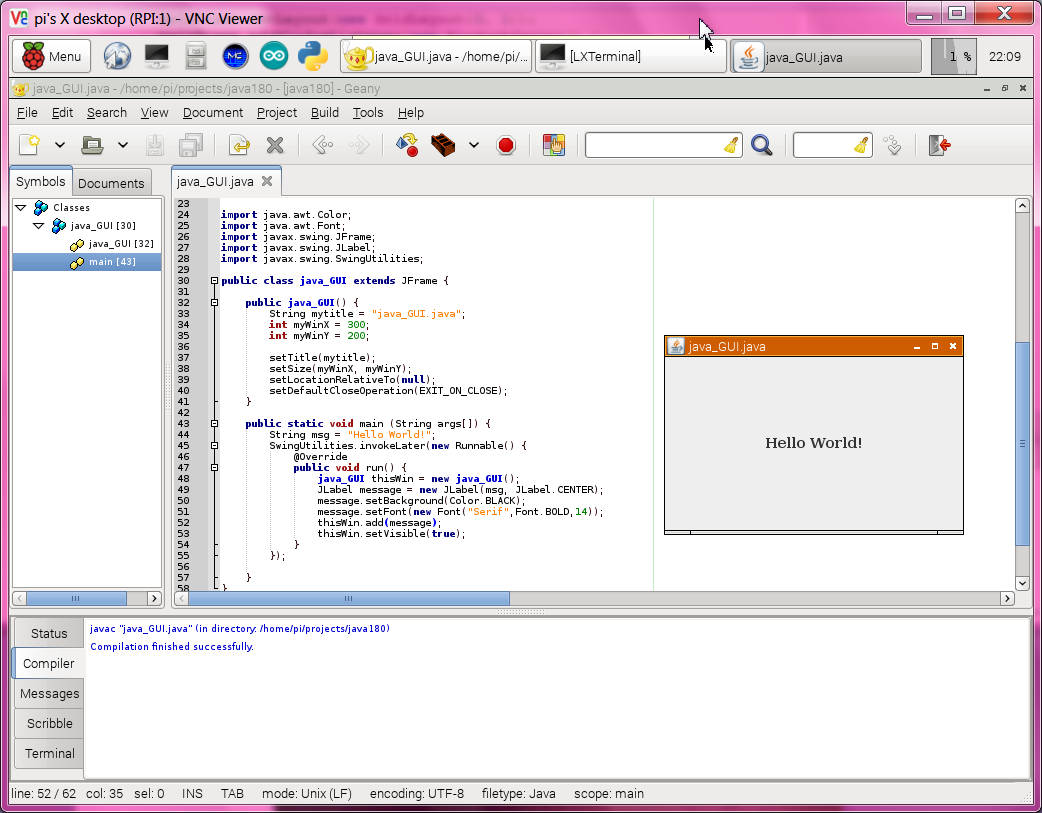Open the Raspberry Pi Menu button
The height and width of the screenshot is (813, 1042).
[51, 57]
